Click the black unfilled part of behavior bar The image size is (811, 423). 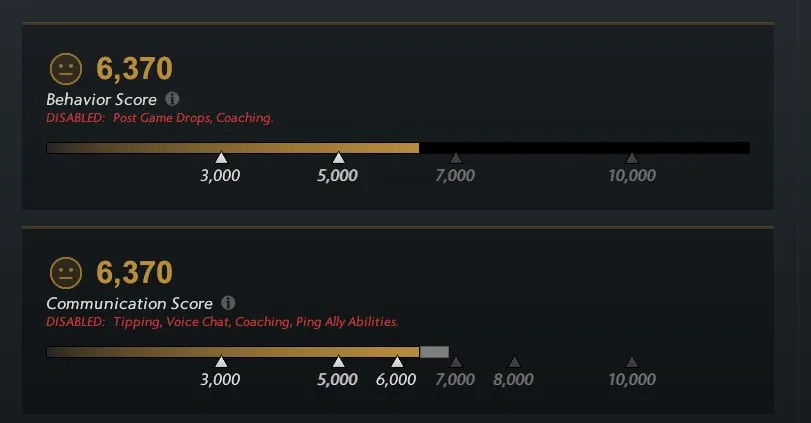click(x=584, y=148)
